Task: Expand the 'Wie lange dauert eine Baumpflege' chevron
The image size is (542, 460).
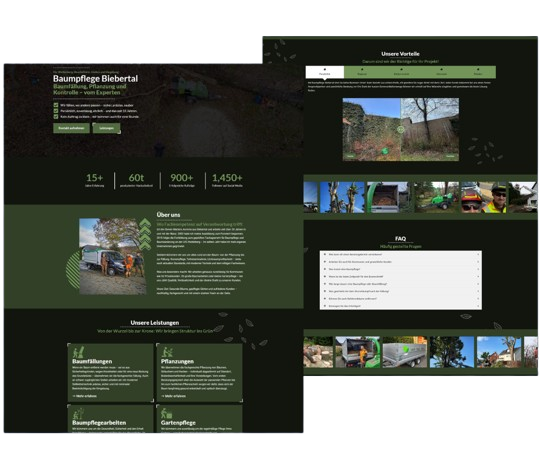Action: pos(478,284)
